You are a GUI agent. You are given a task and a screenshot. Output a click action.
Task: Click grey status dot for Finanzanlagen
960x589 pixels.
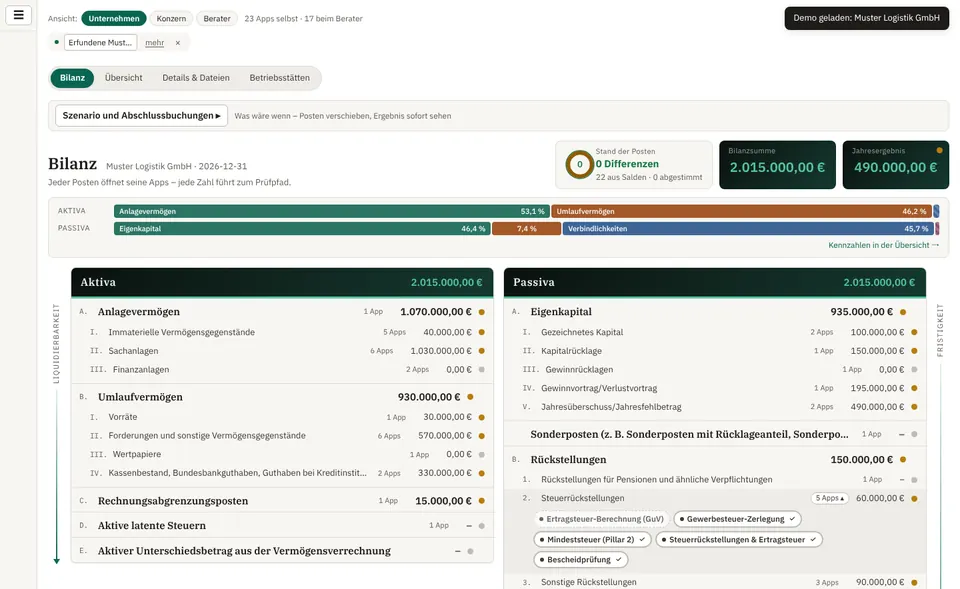[x=482, y=370]
